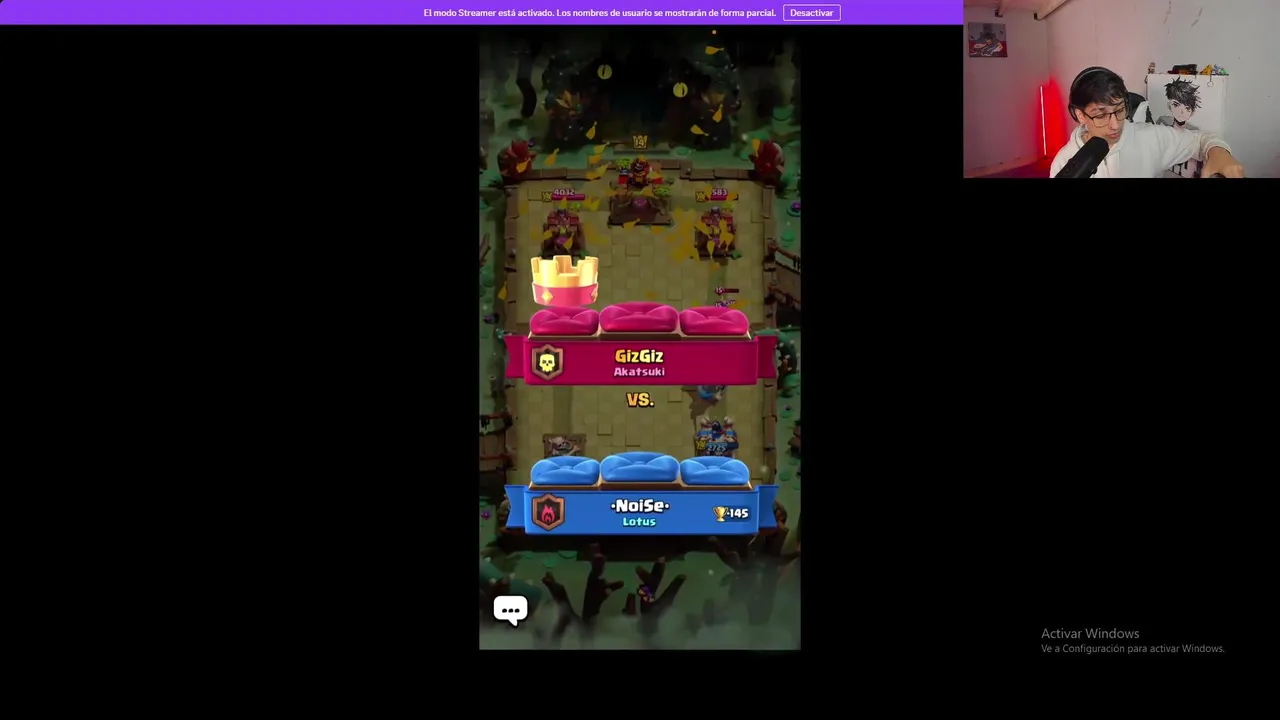Click the golden crown above GizGiz's banner
This screenshot has height=720, width=1280.
[x=565, y=280]
